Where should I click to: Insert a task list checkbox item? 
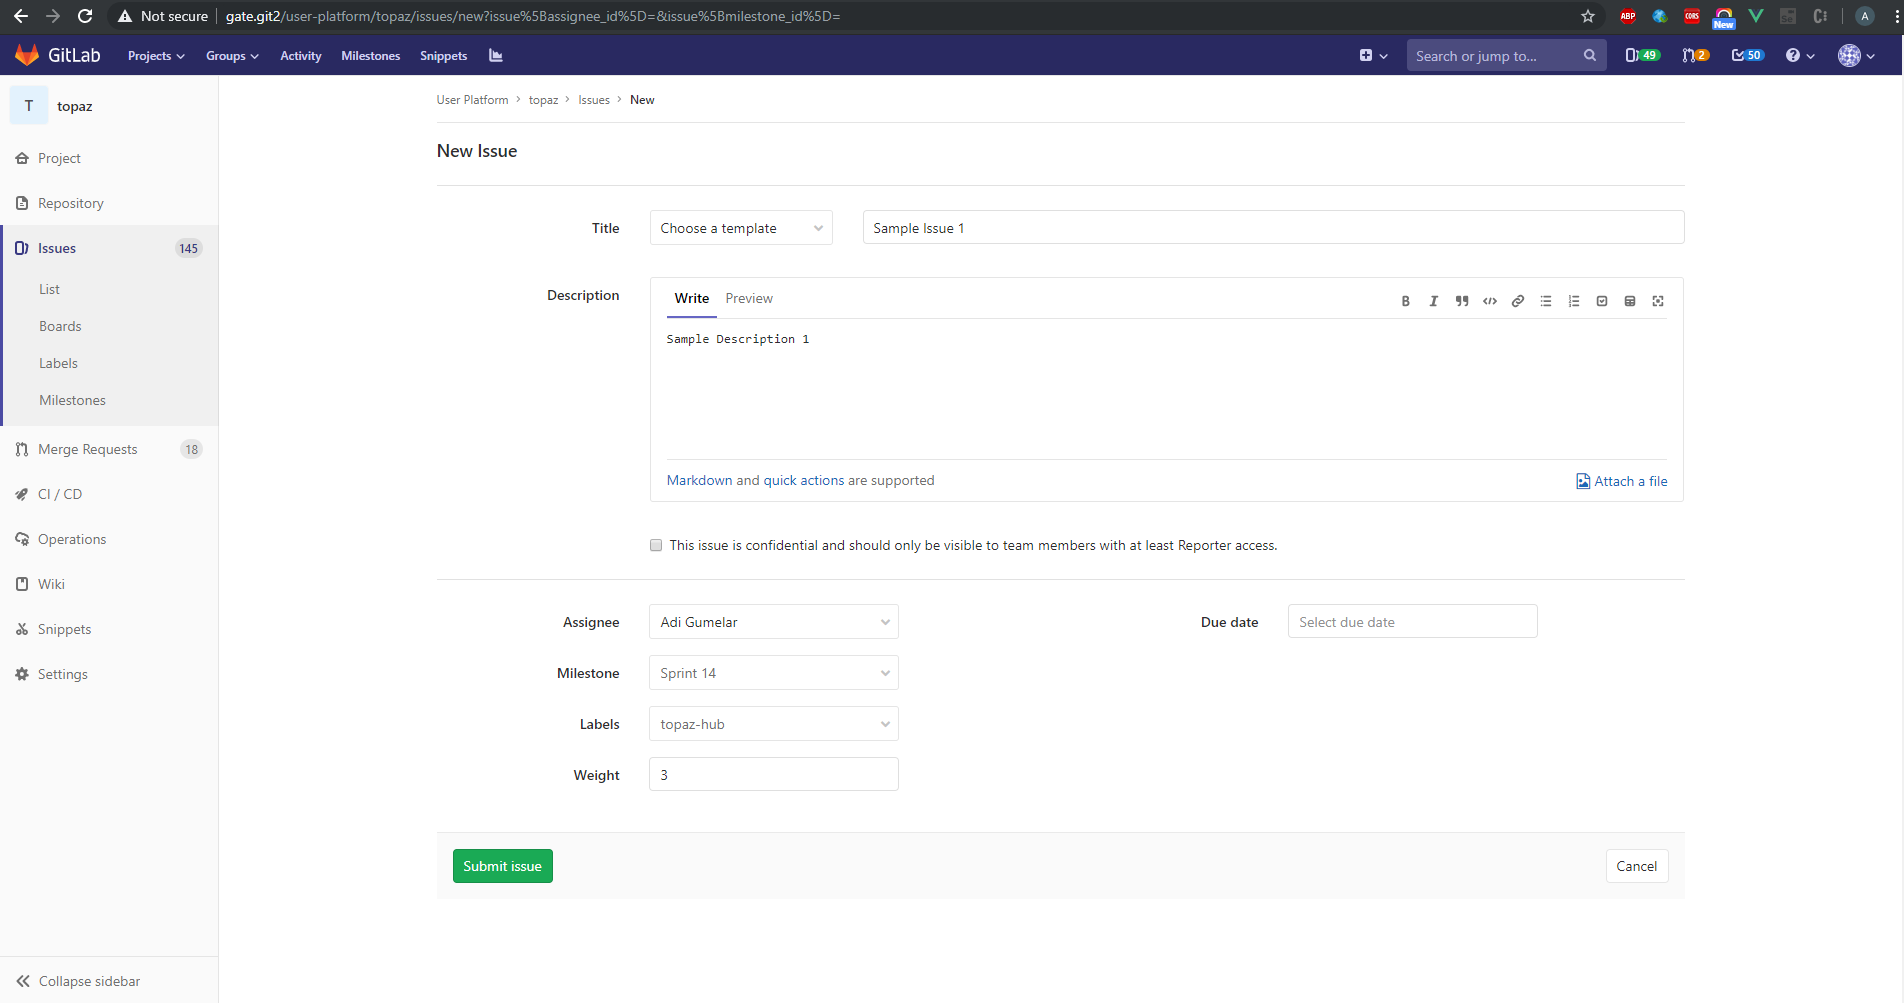pos(1601,301)
